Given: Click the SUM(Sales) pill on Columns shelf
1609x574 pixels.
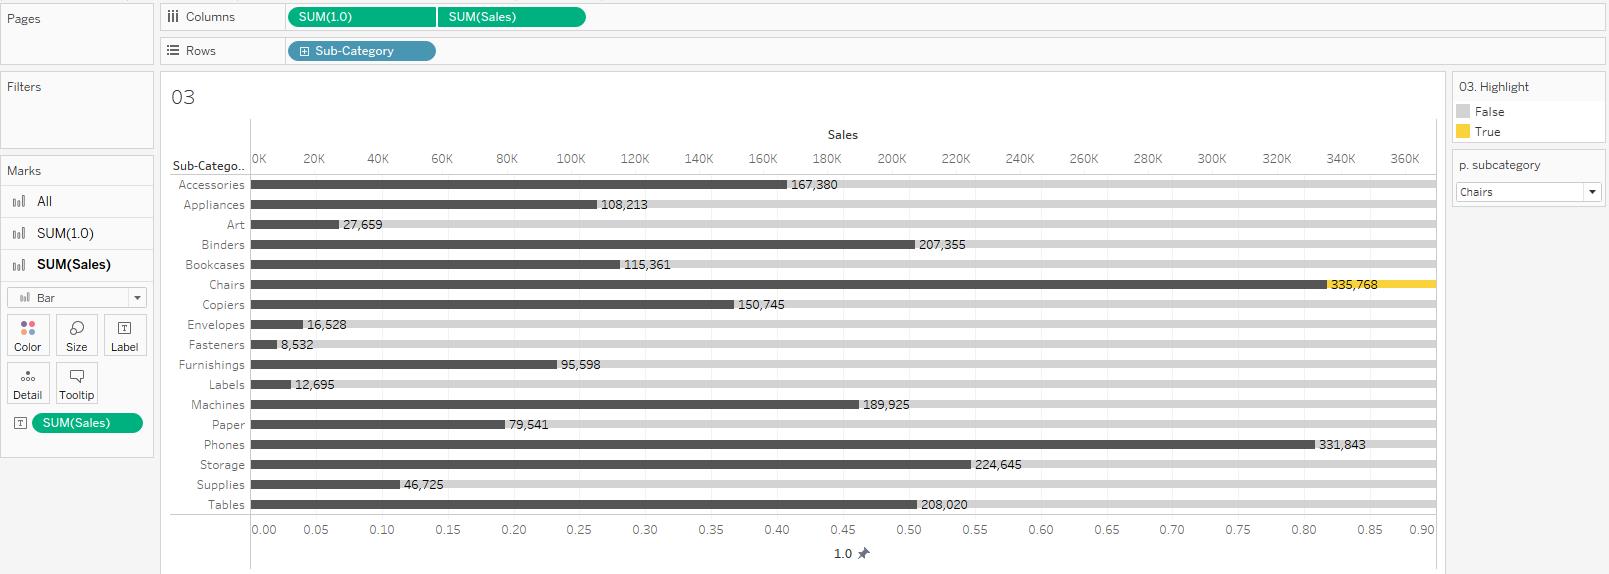Looking at the screenshot, I should click(x=511, y=17).
